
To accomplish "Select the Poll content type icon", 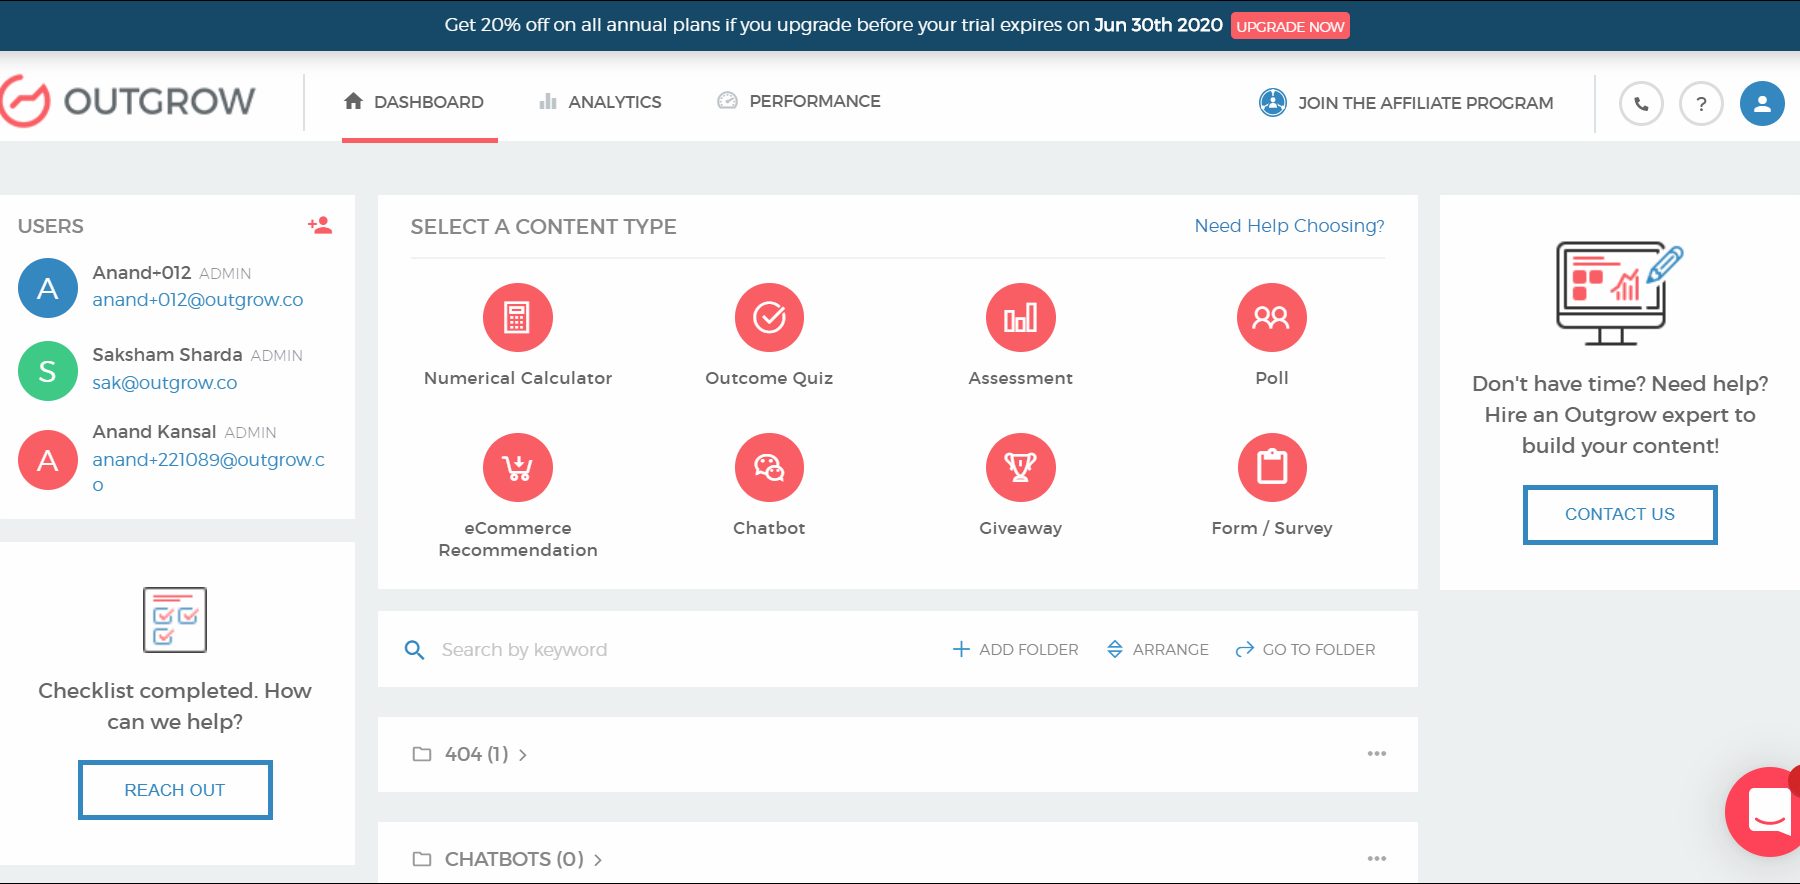I will click(x=1271, y=318).
